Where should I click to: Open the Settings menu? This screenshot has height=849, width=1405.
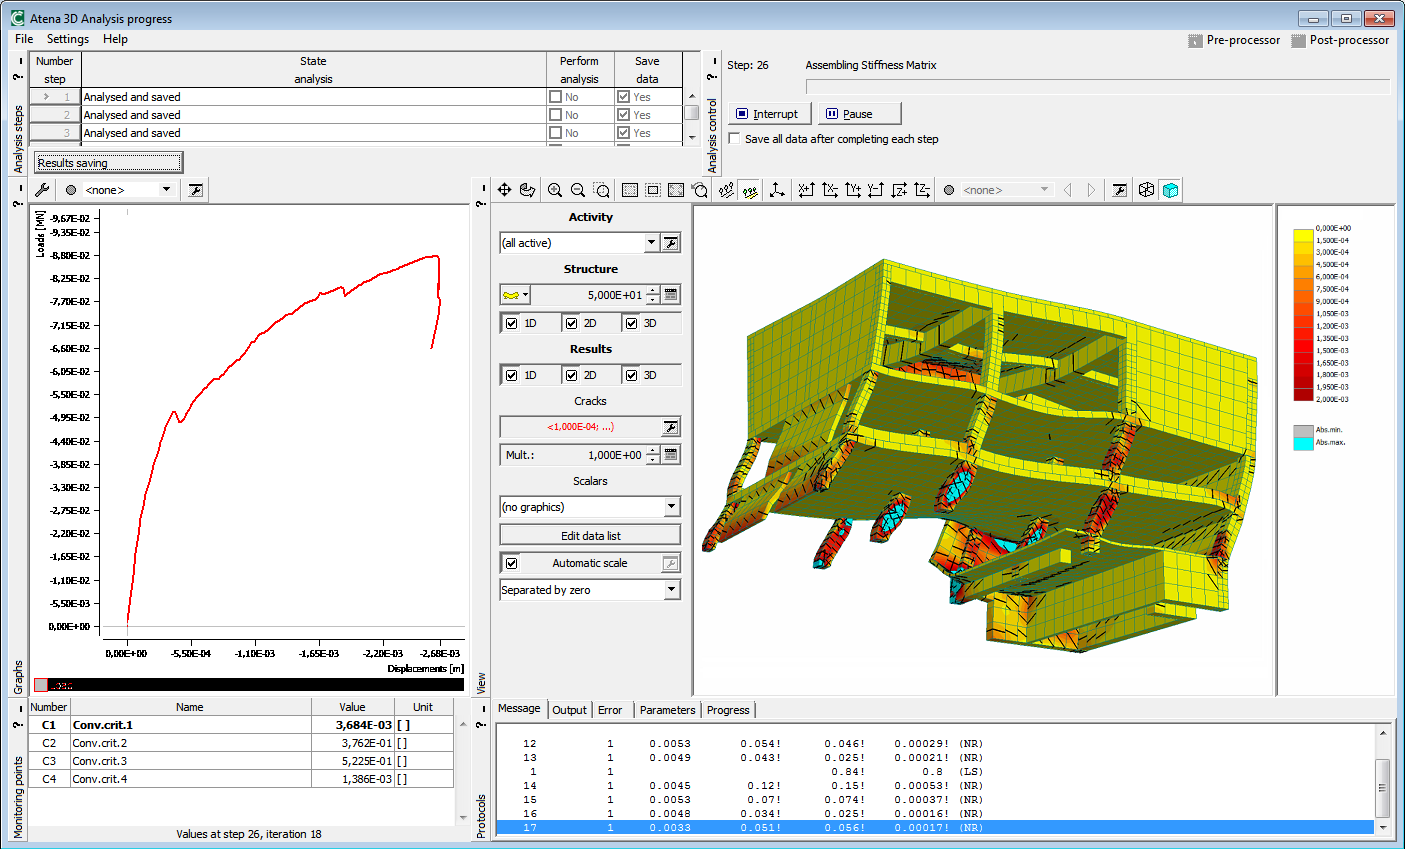tap(68, 39)
